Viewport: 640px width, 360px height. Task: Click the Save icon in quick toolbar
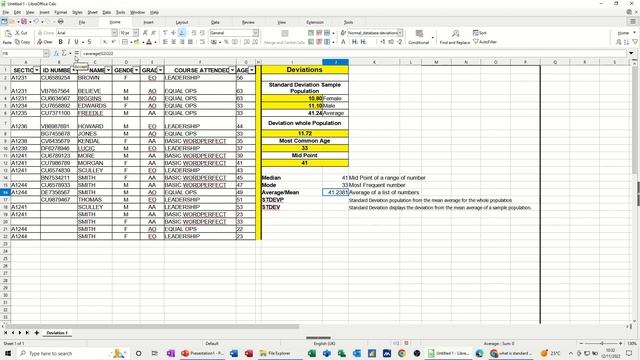click(x=24, y=22)
